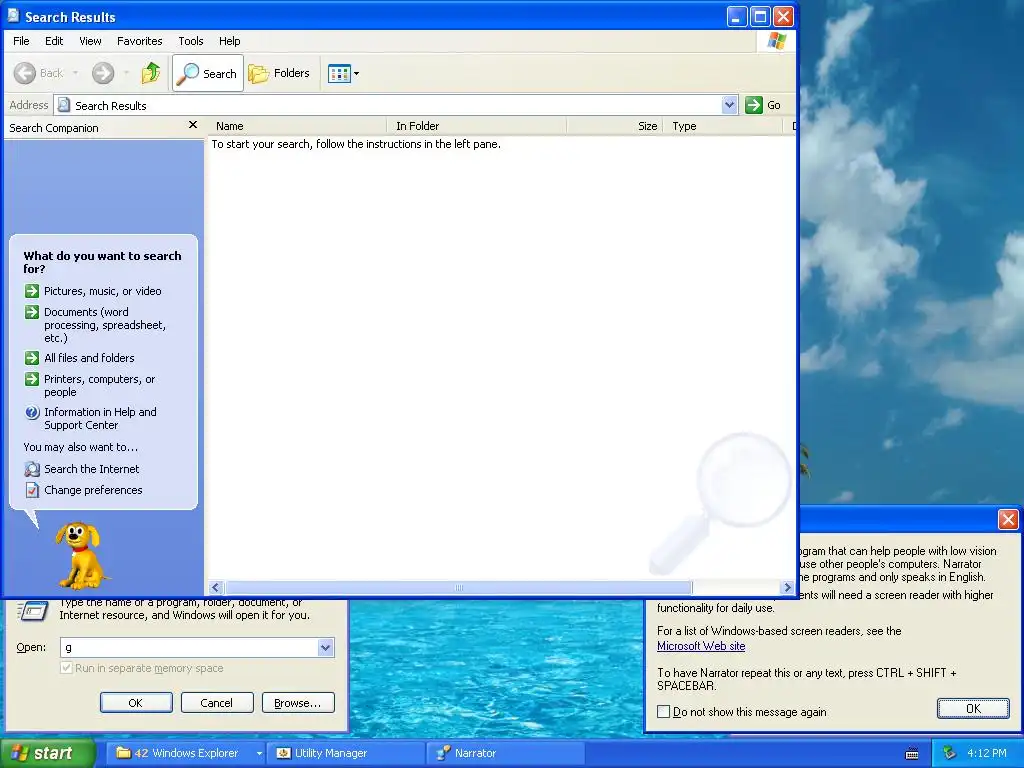
Task: Sort results by Type column
Action: (722, 126)
